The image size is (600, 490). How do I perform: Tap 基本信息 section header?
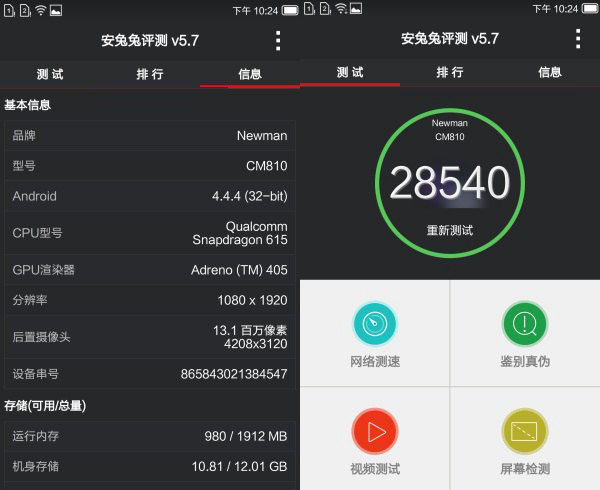tap(28, 105)
